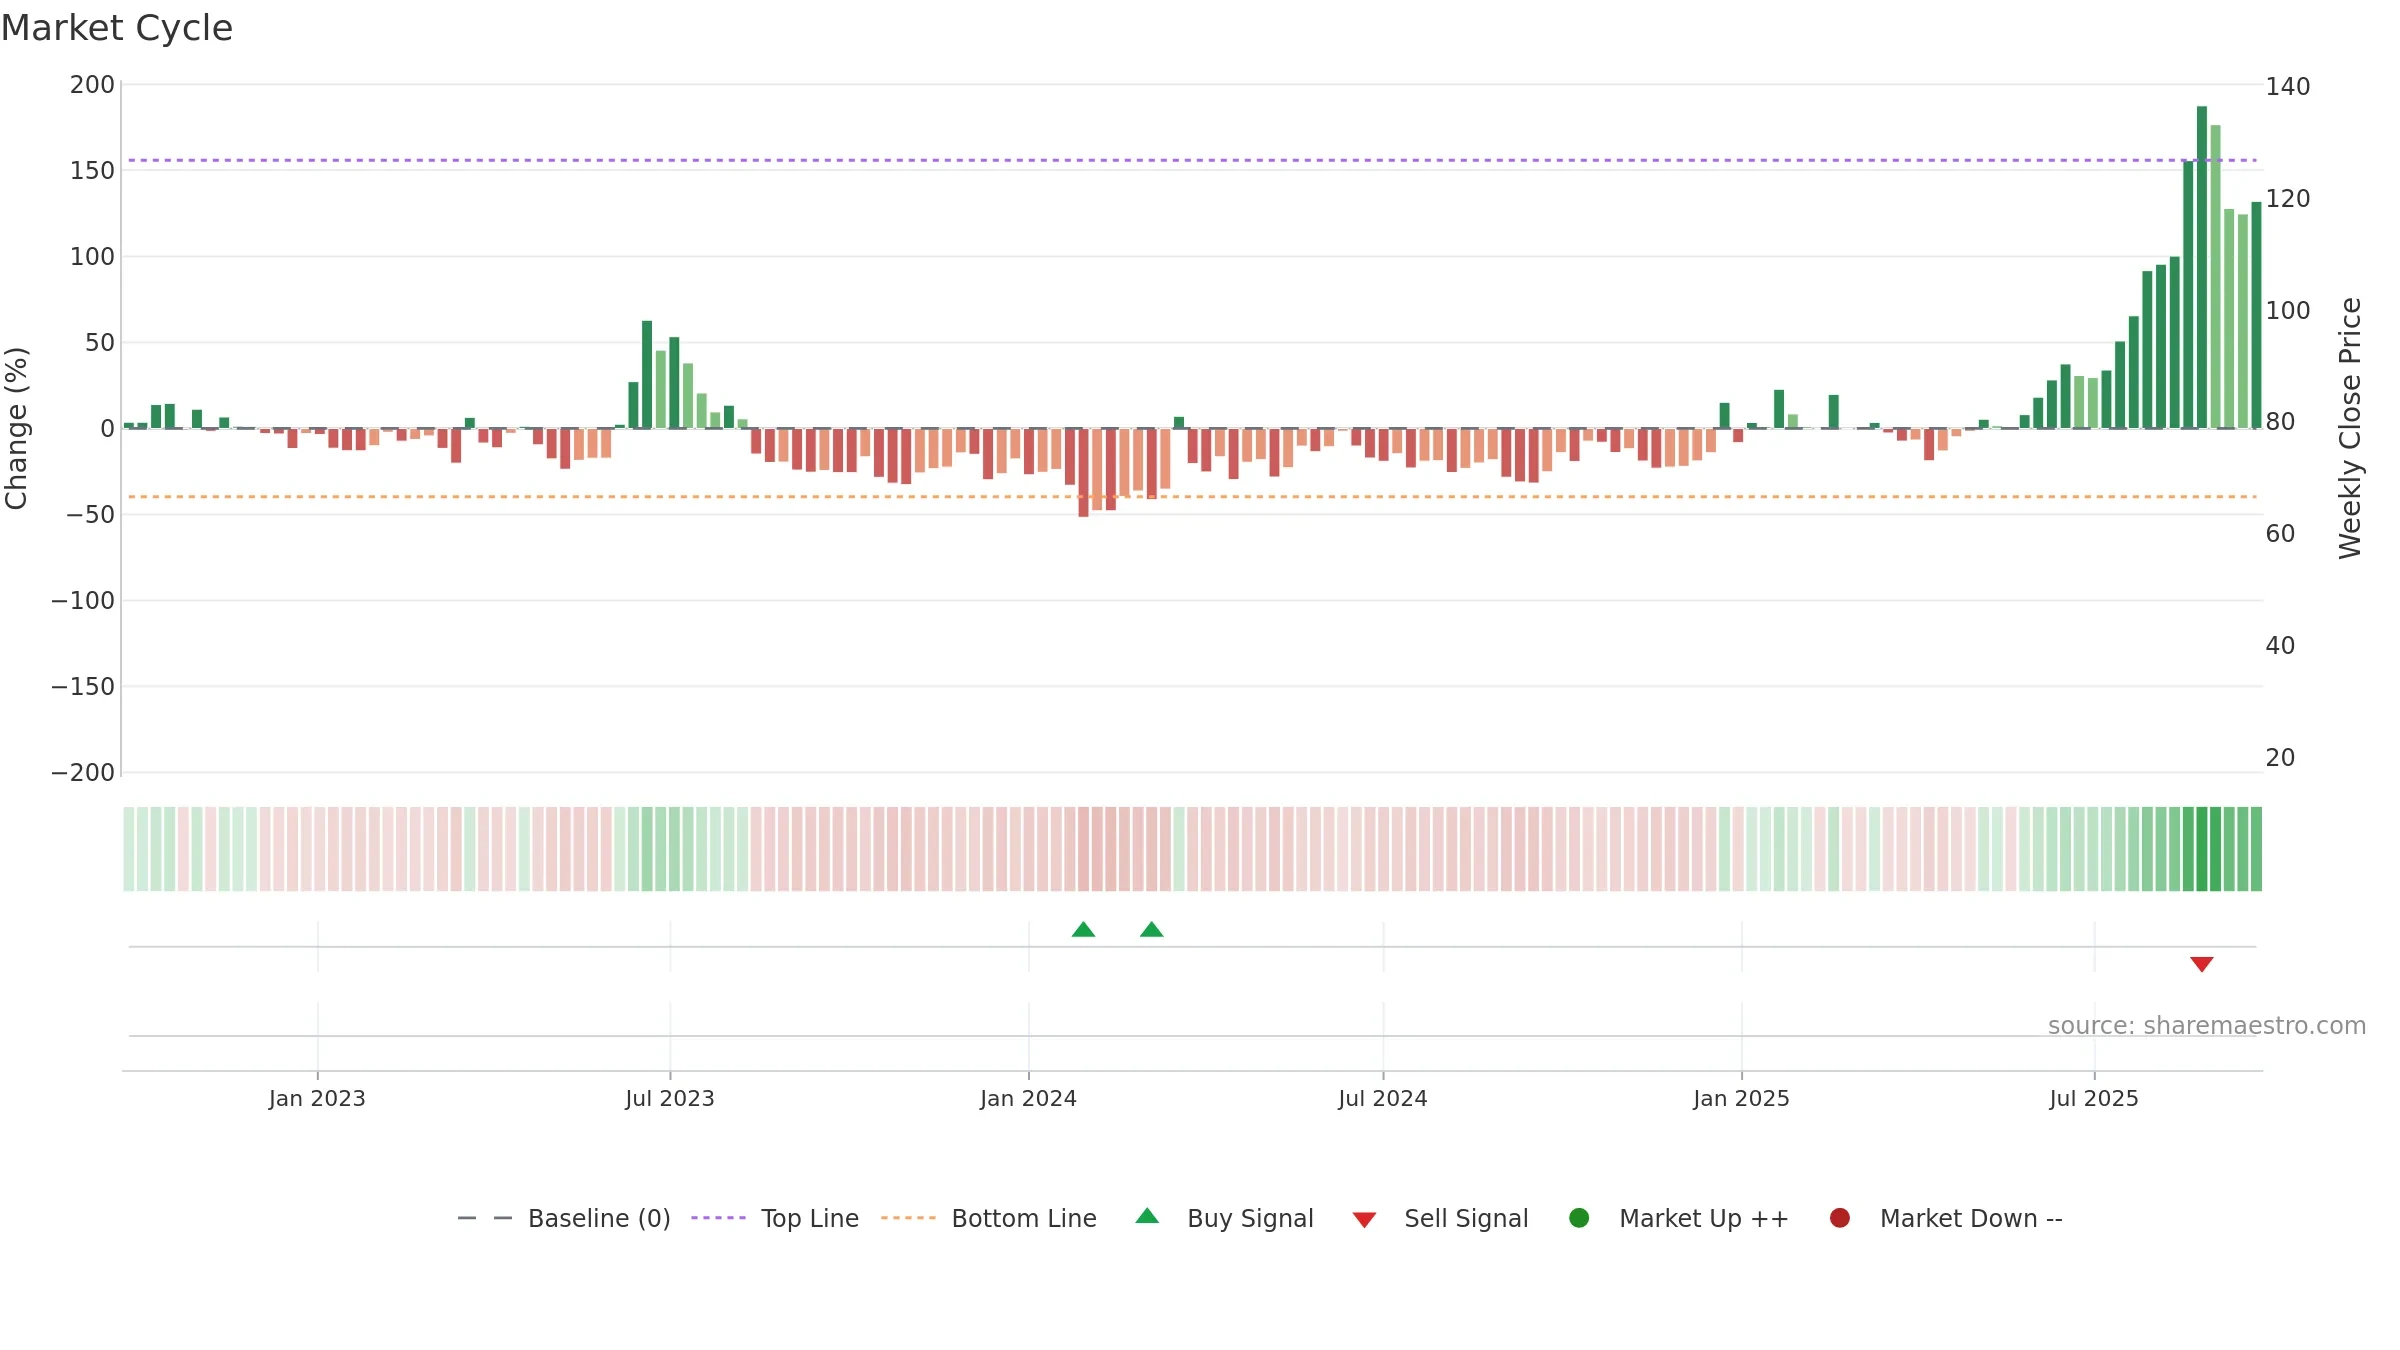The height and width of the screenshot is (1350, 2400).
Task: Click the 20 label on the right axis
Action: pos(2280,758)
